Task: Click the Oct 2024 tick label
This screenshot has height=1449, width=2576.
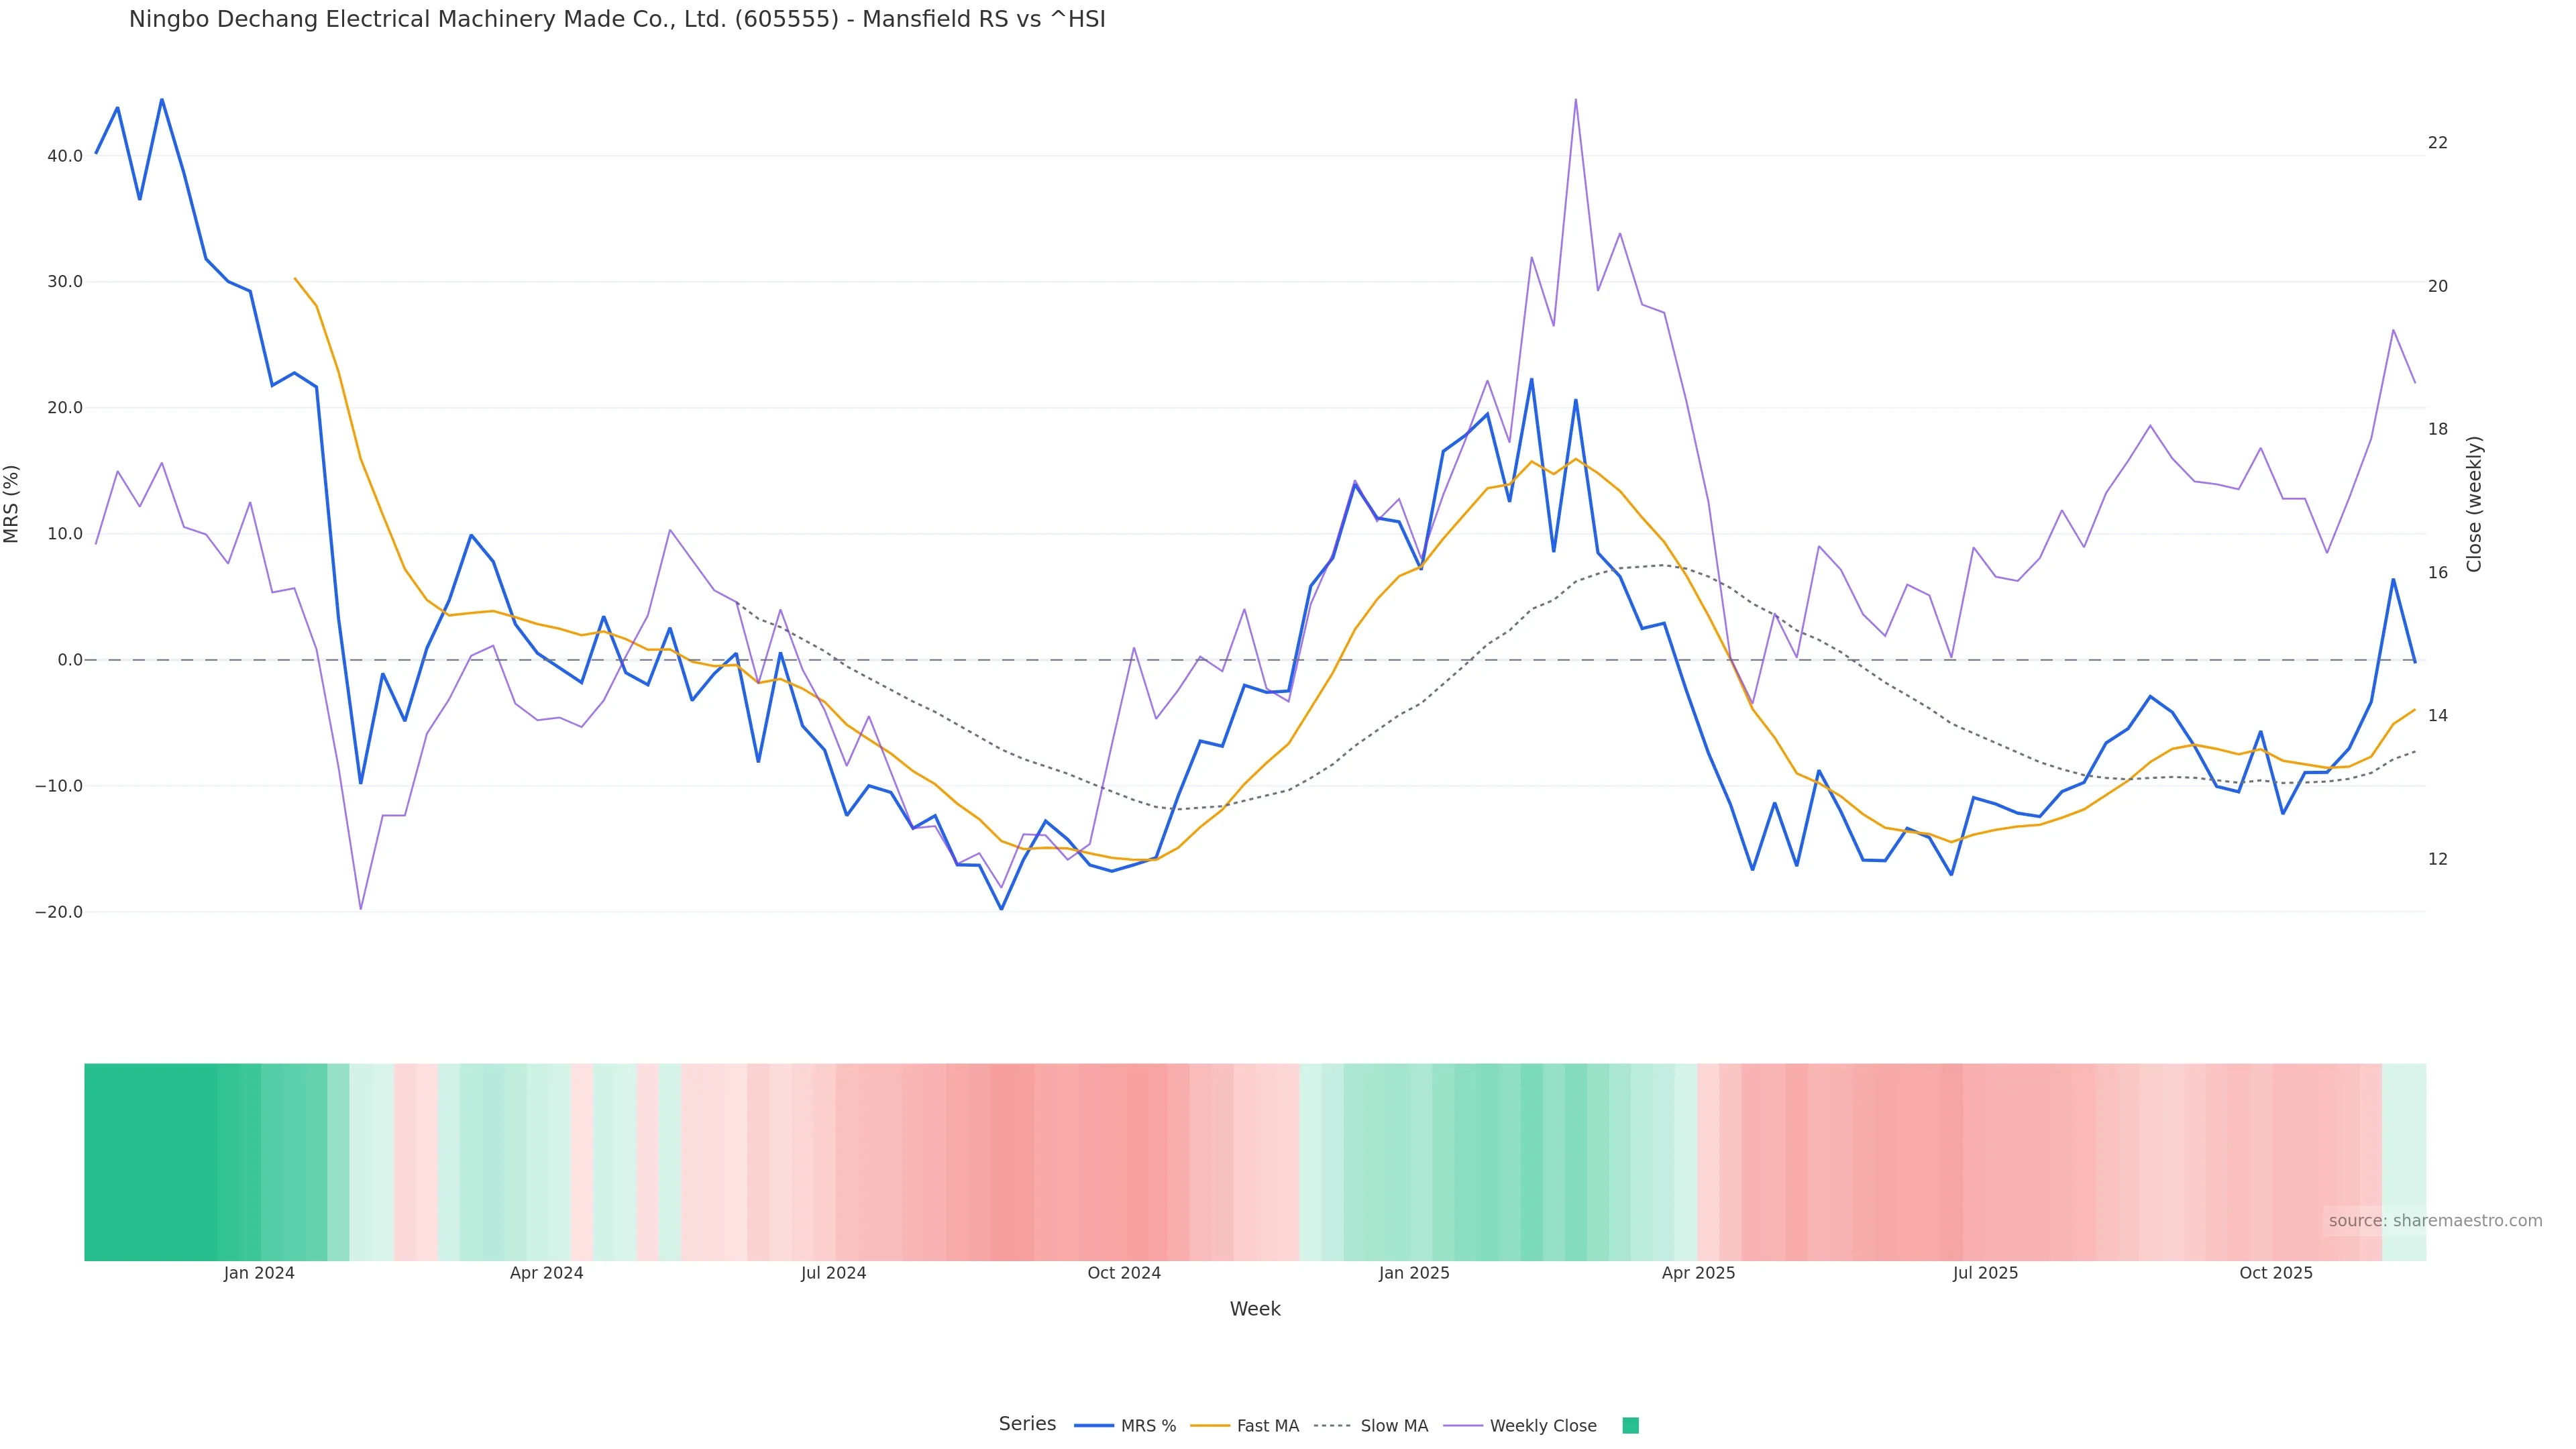Action: pos(1124,1273)
